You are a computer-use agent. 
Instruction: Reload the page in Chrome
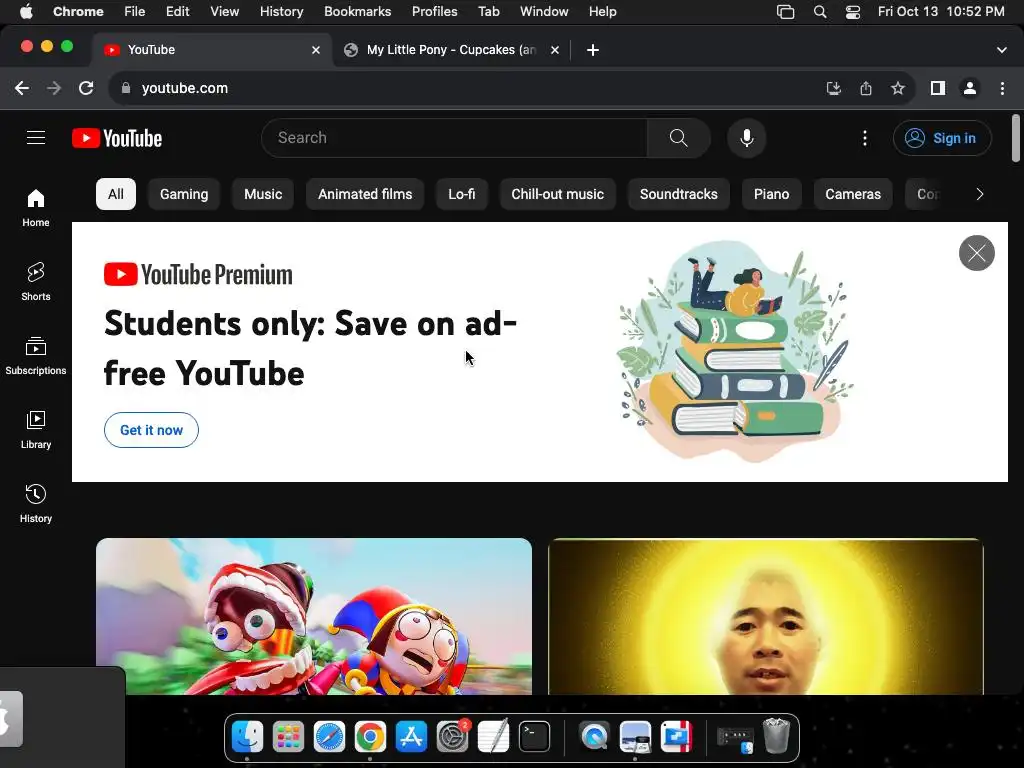[86, 88]
